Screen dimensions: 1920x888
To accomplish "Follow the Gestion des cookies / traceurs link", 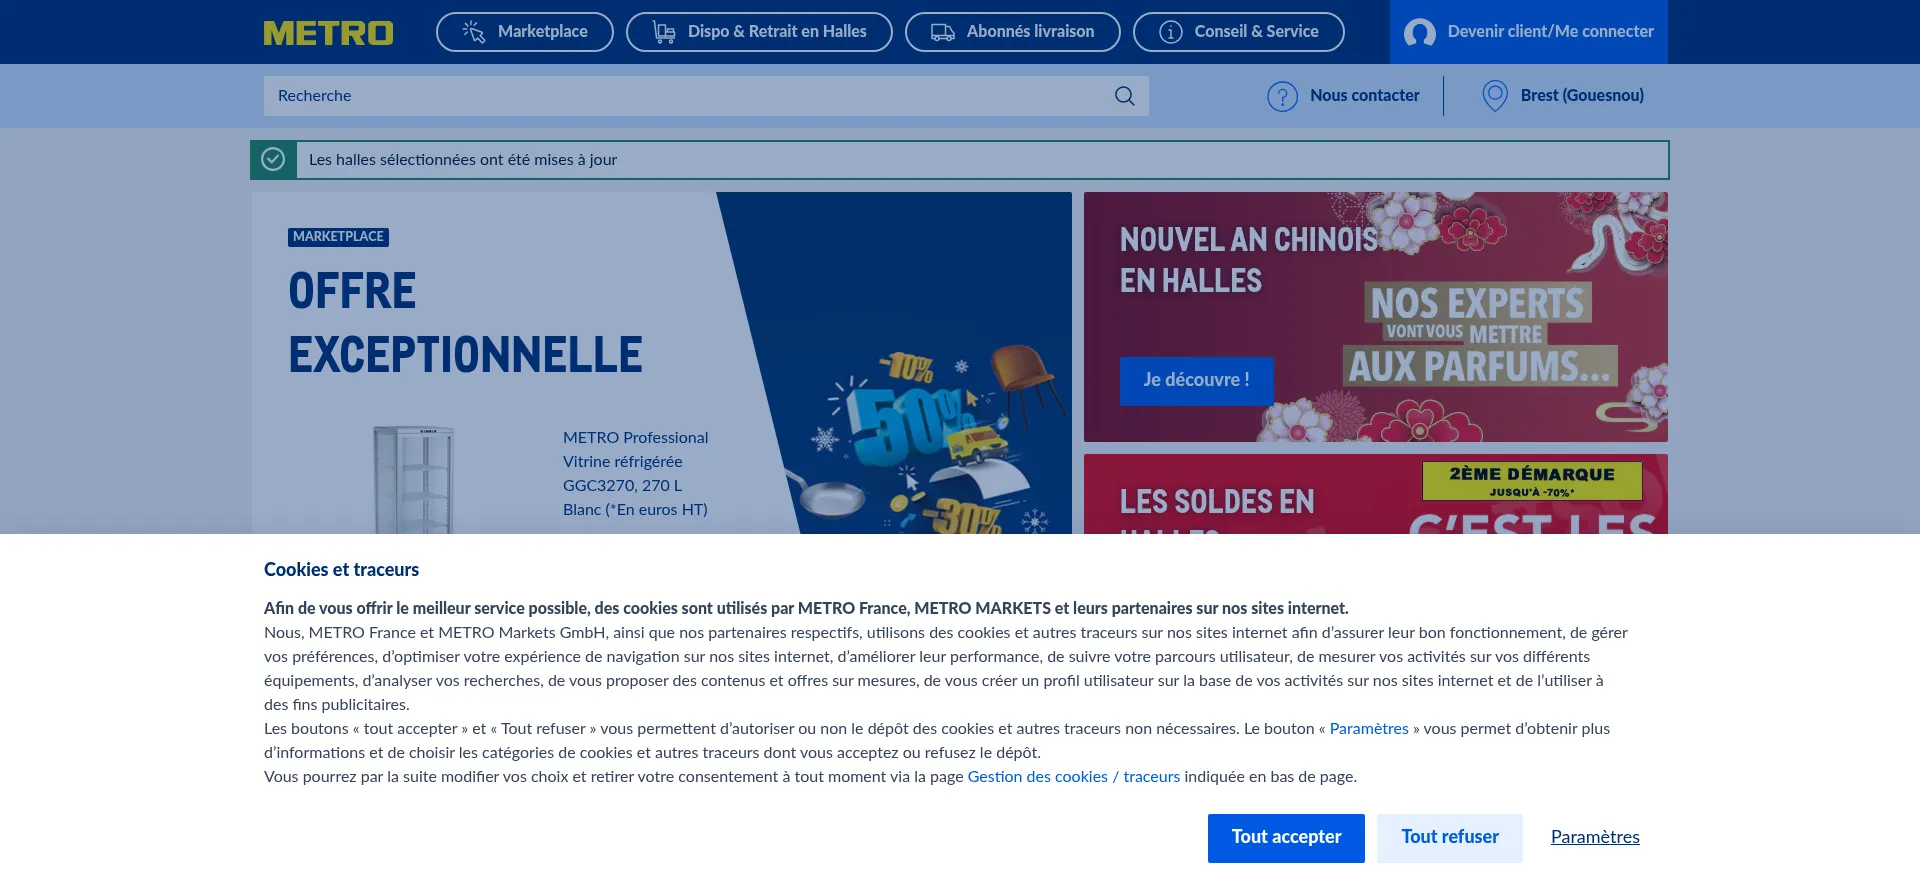I will (1073, 777).
